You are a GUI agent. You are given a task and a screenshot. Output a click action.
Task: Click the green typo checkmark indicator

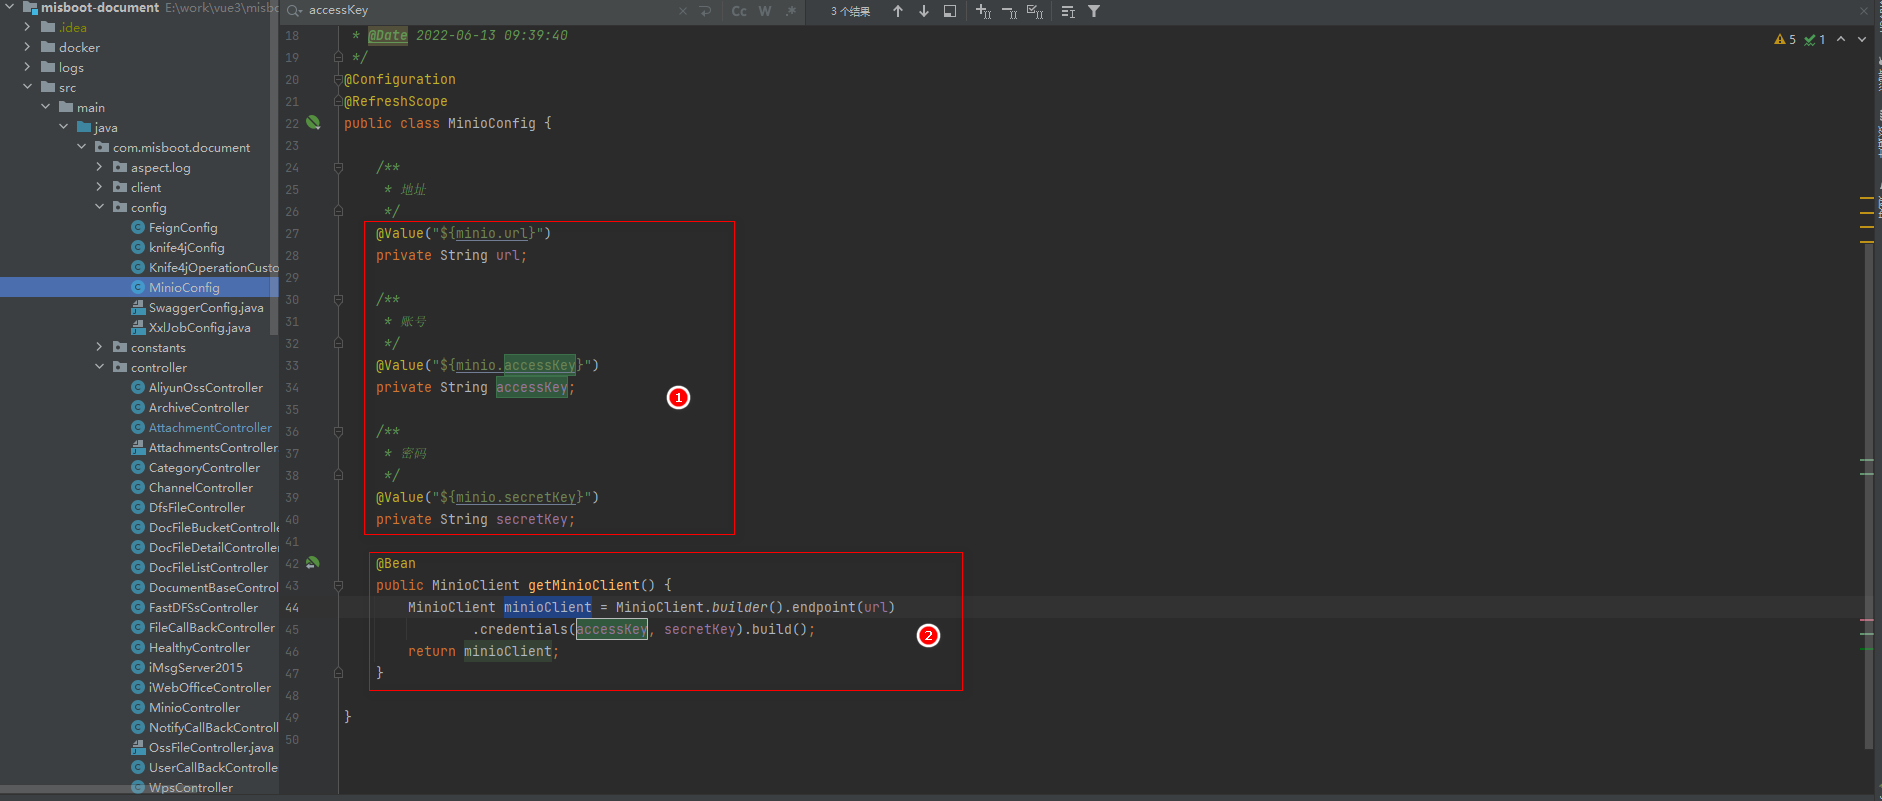click(x=1815, y=40)
